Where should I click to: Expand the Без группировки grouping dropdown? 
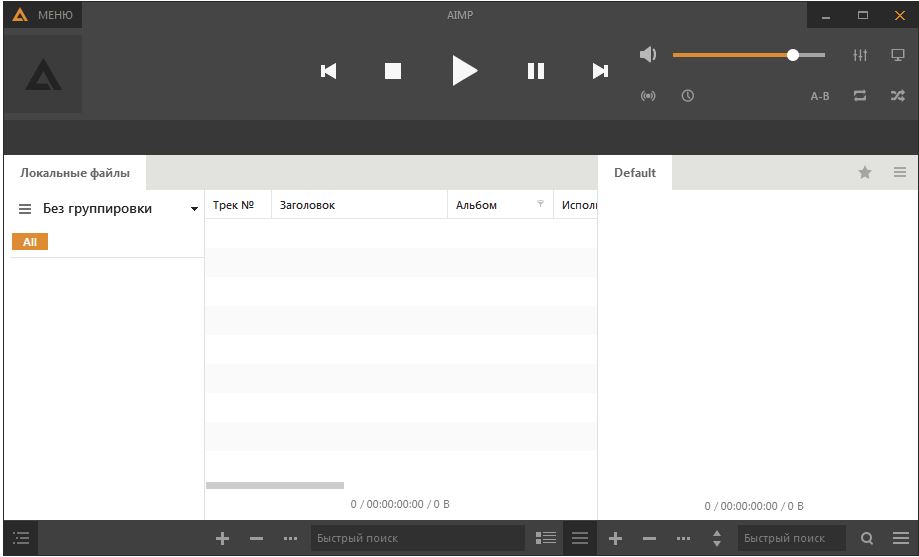tap(194, 209)
